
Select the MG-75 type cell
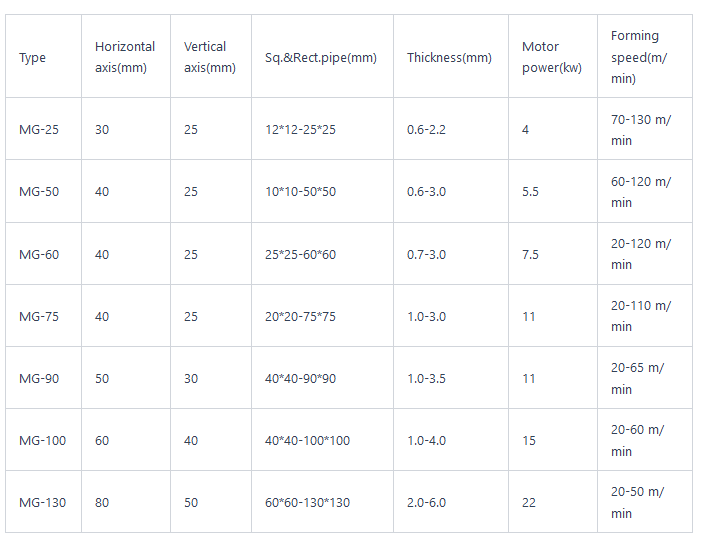(x=39, y=317)
